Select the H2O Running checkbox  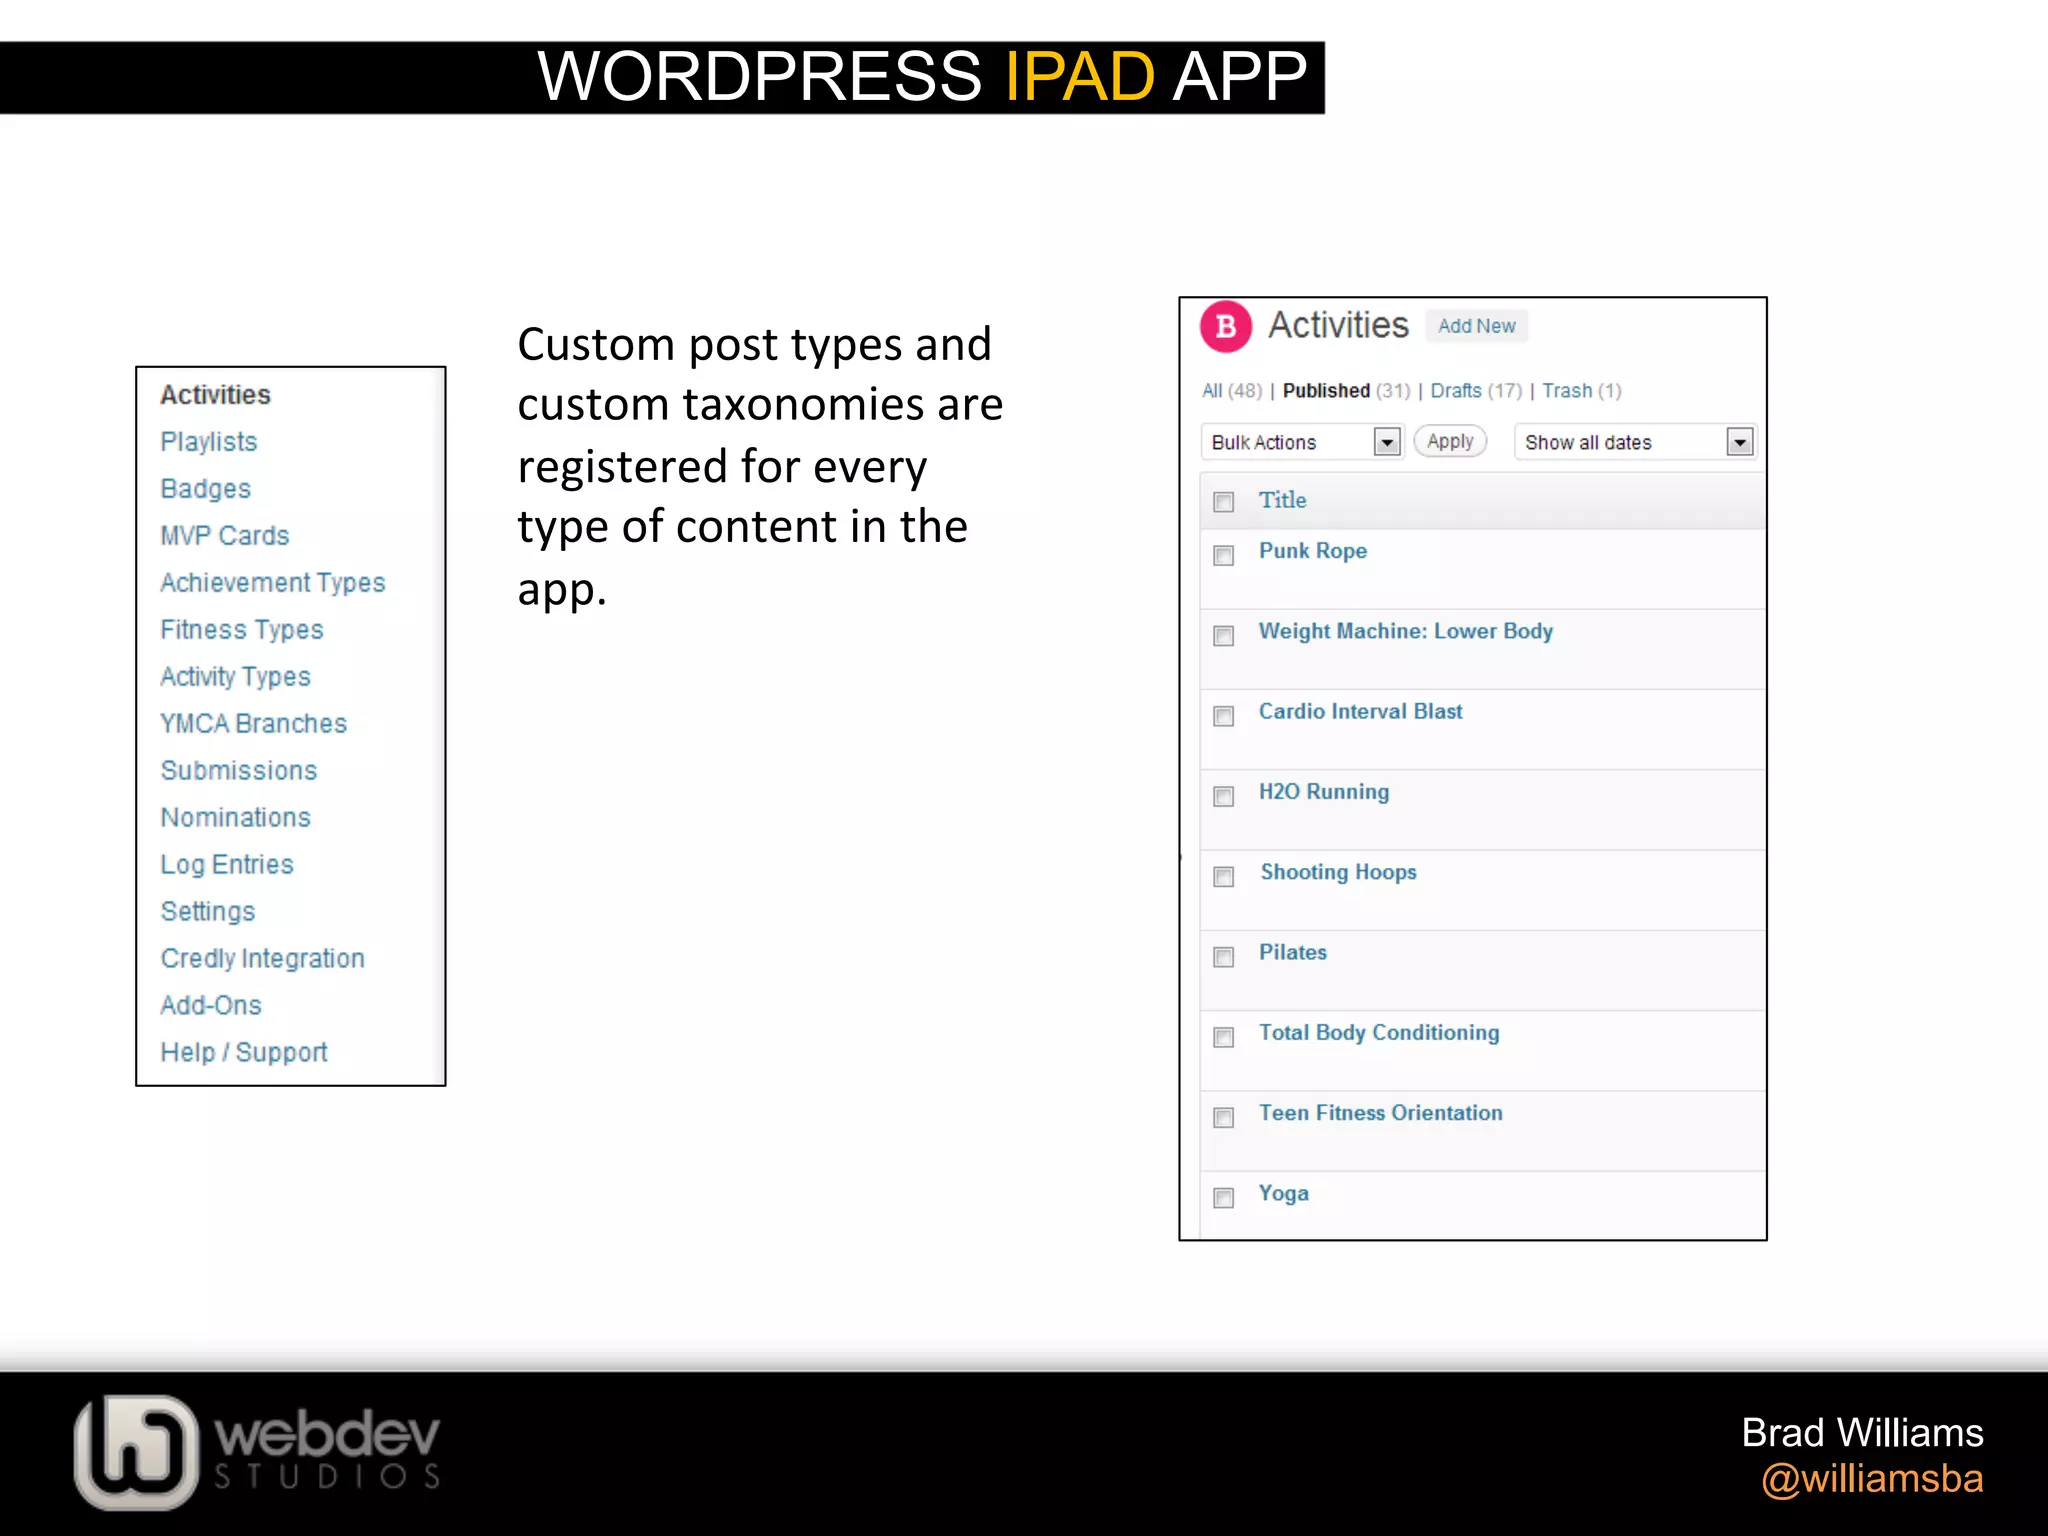tap(1223, 796)
